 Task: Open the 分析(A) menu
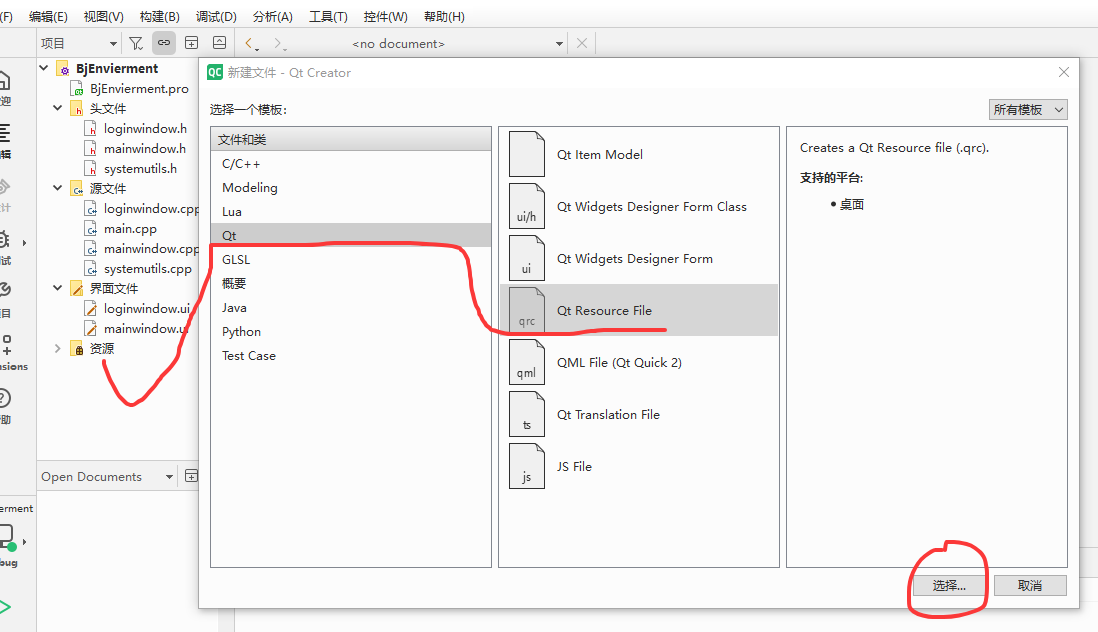272,16
